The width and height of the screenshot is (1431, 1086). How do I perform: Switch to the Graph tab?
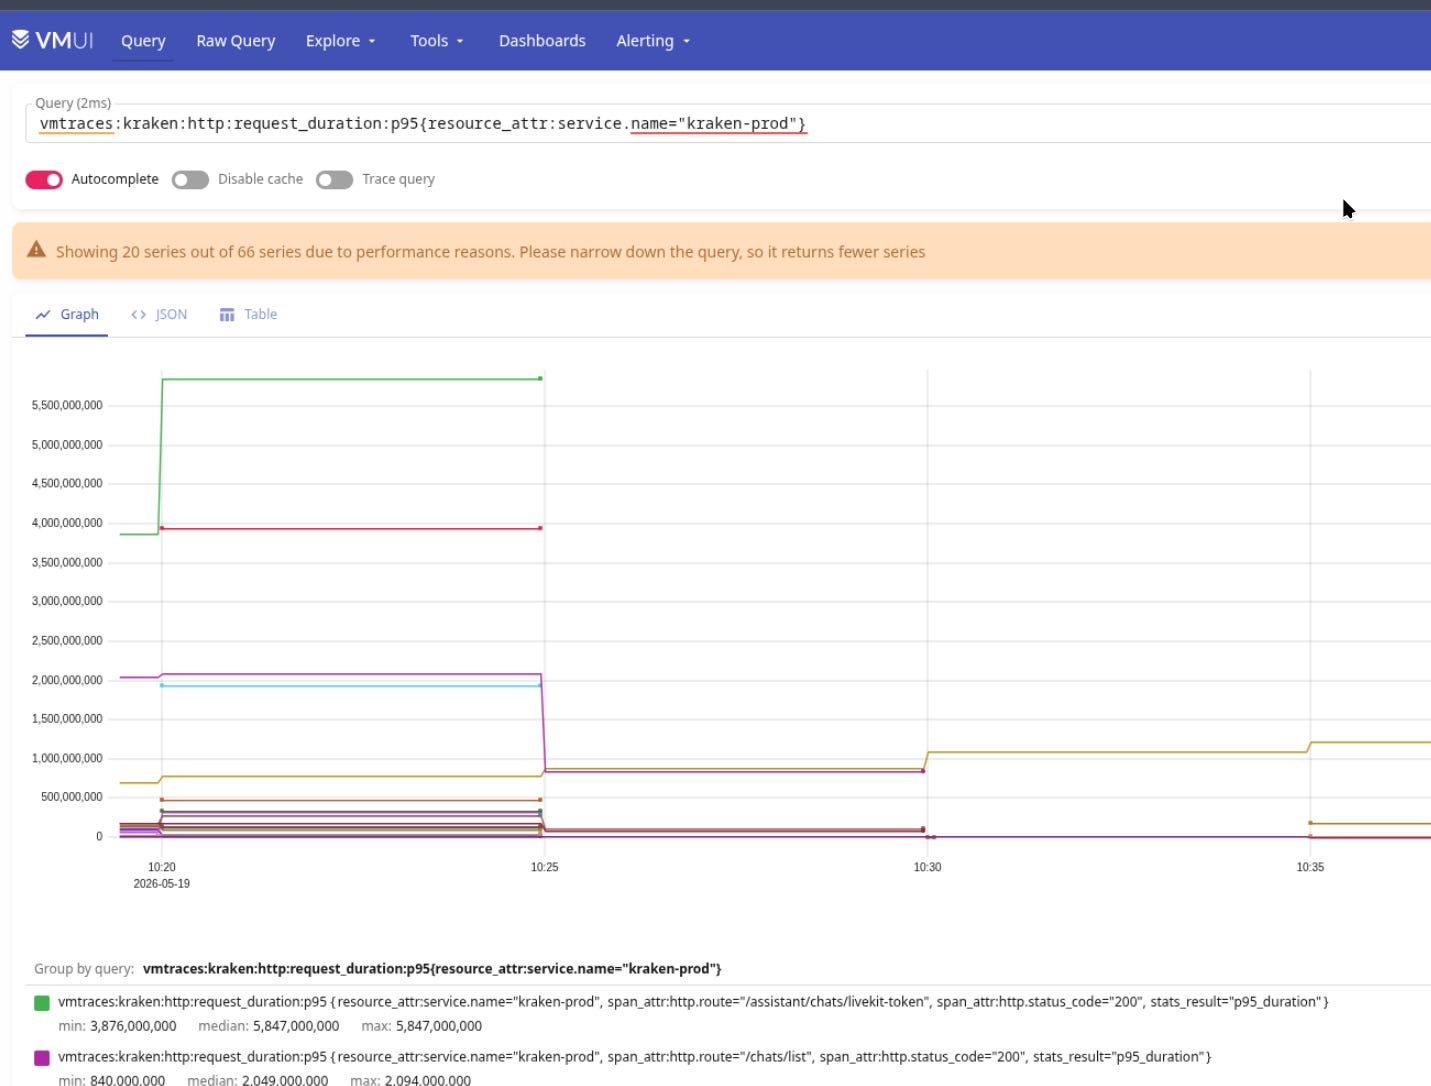point(67,314)
